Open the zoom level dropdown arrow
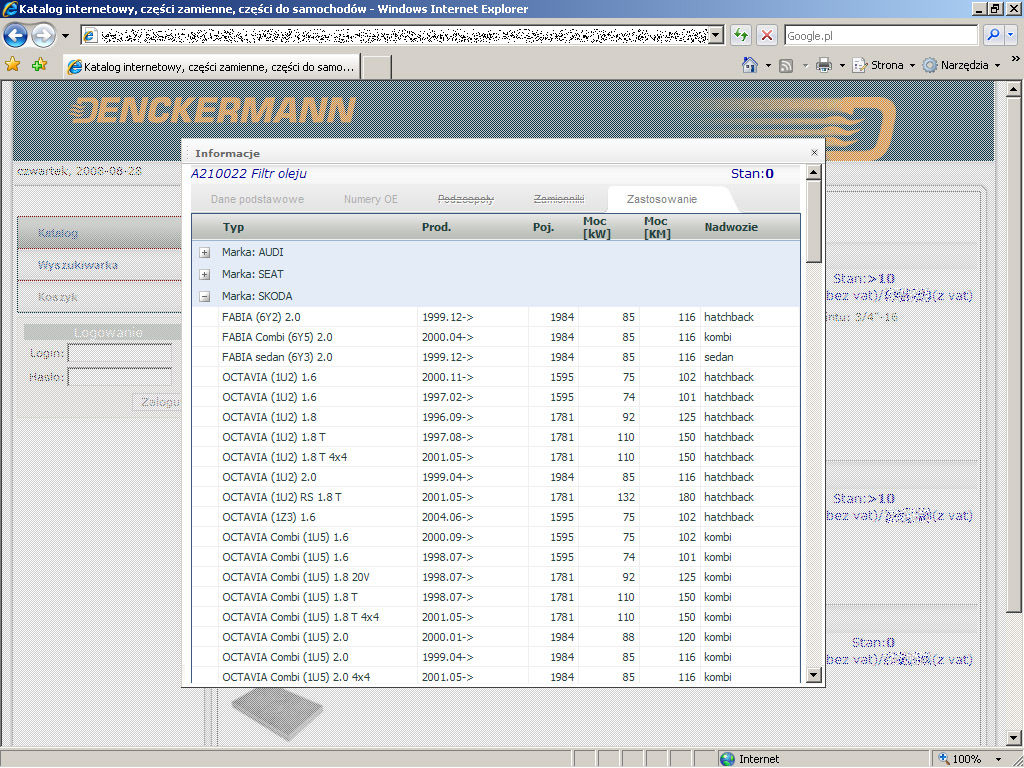The height and width of the screenshot is (768, 1024). tap(999, 760)
